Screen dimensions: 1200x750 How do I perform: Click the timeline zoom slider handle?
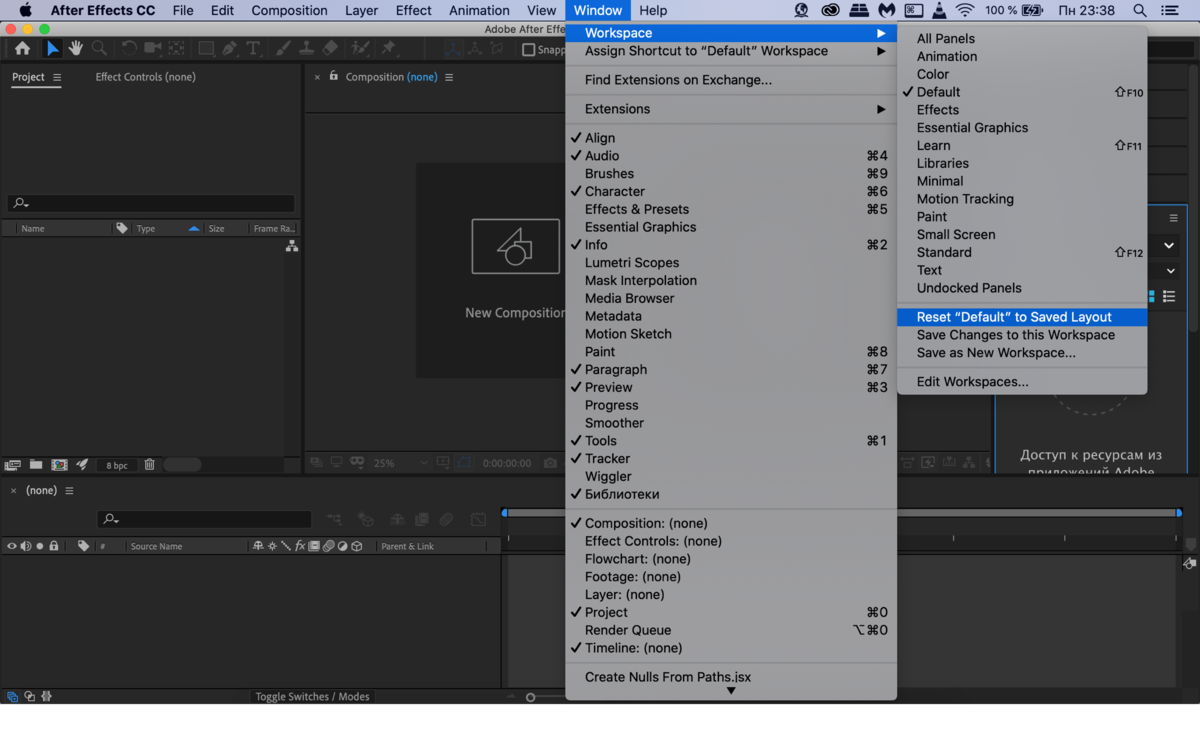click(531, 697)
